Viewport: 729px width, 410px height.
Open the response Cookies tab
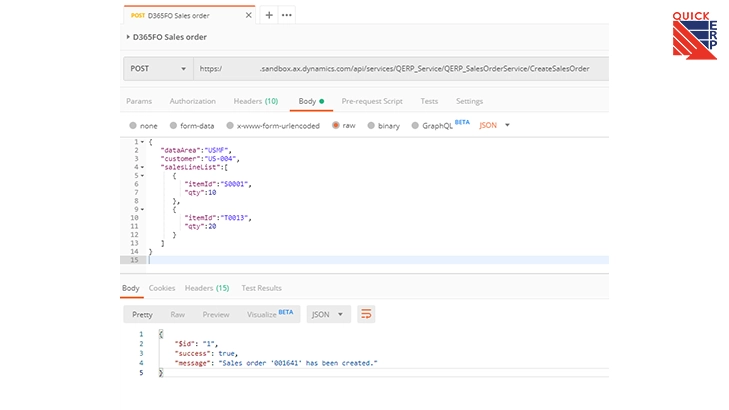click(162, 288)
